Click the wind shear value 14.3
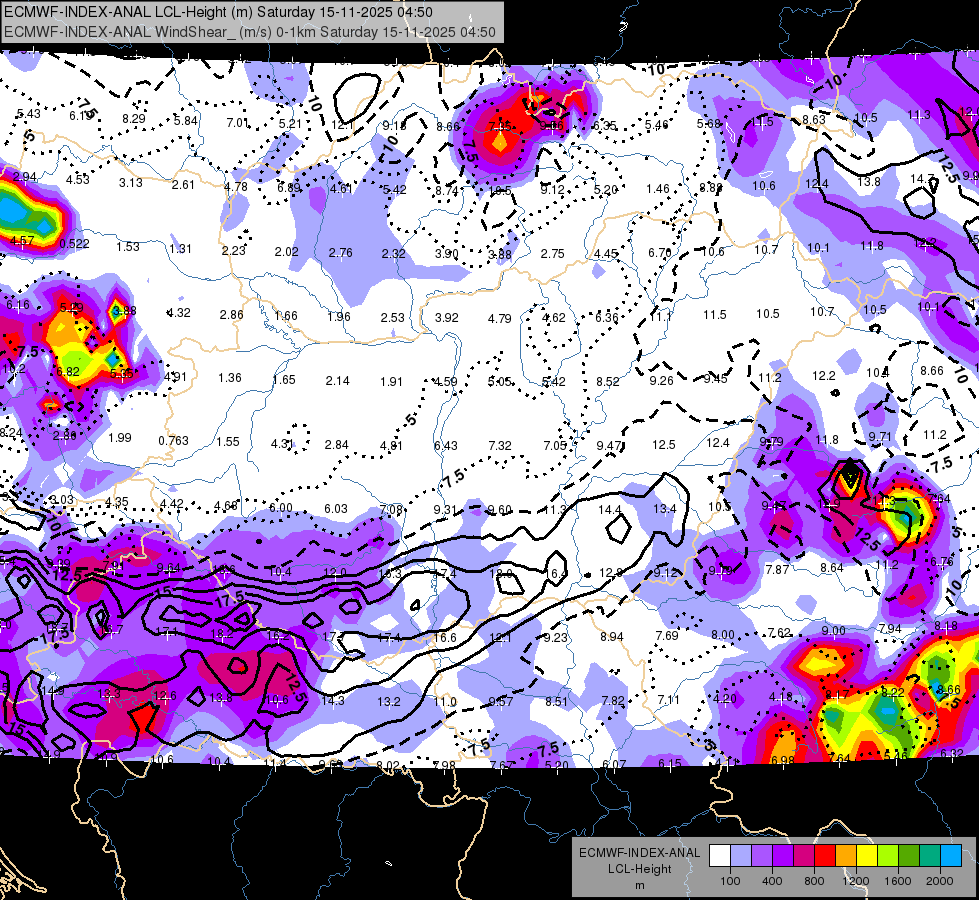979x900 pixels. point(333,701)
